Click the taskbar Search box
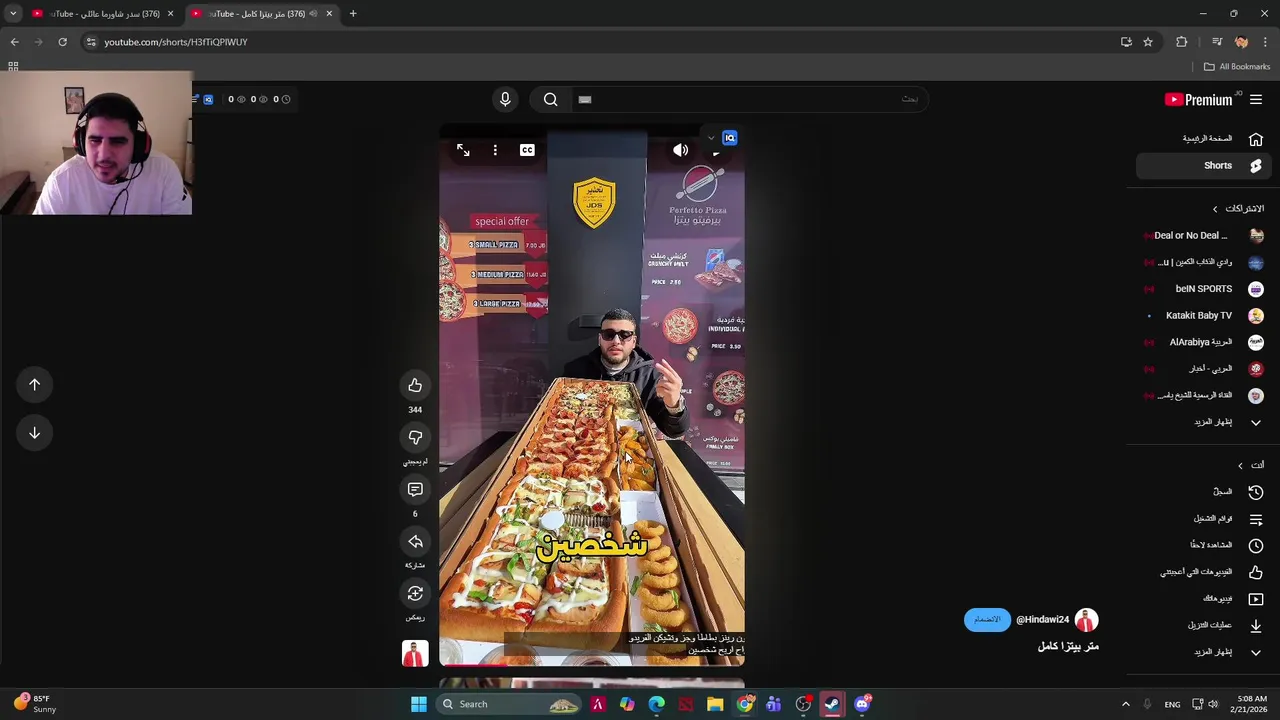This screenshot has width=1280, height=720. click(x=509, y=704)
